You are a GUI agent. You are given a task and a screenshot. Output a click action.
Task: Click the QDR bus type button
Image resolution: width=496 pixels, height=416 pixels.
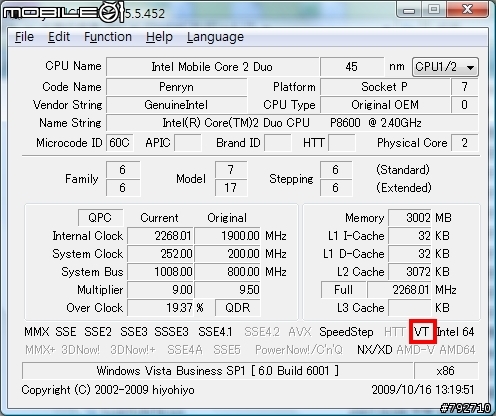point(238,307)
